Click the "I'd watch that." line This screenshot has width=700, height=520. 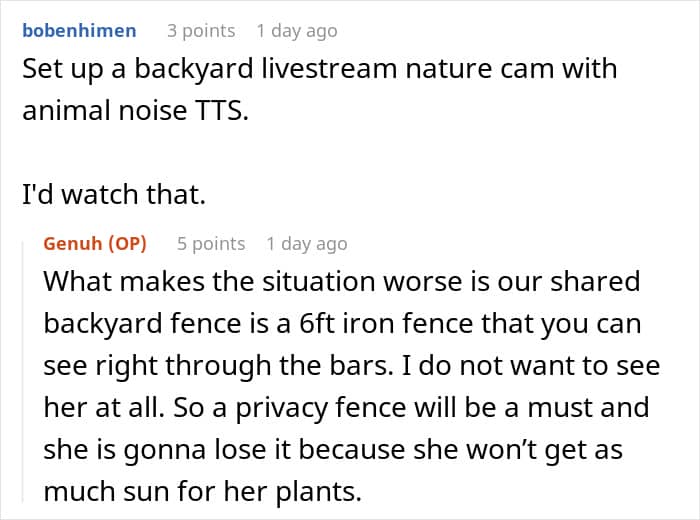click(113, 196)
